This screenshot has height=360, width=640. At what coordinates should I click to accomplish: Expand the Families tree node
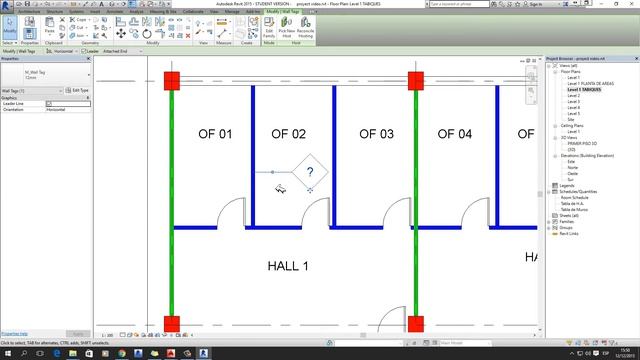[x=549, y=222]
